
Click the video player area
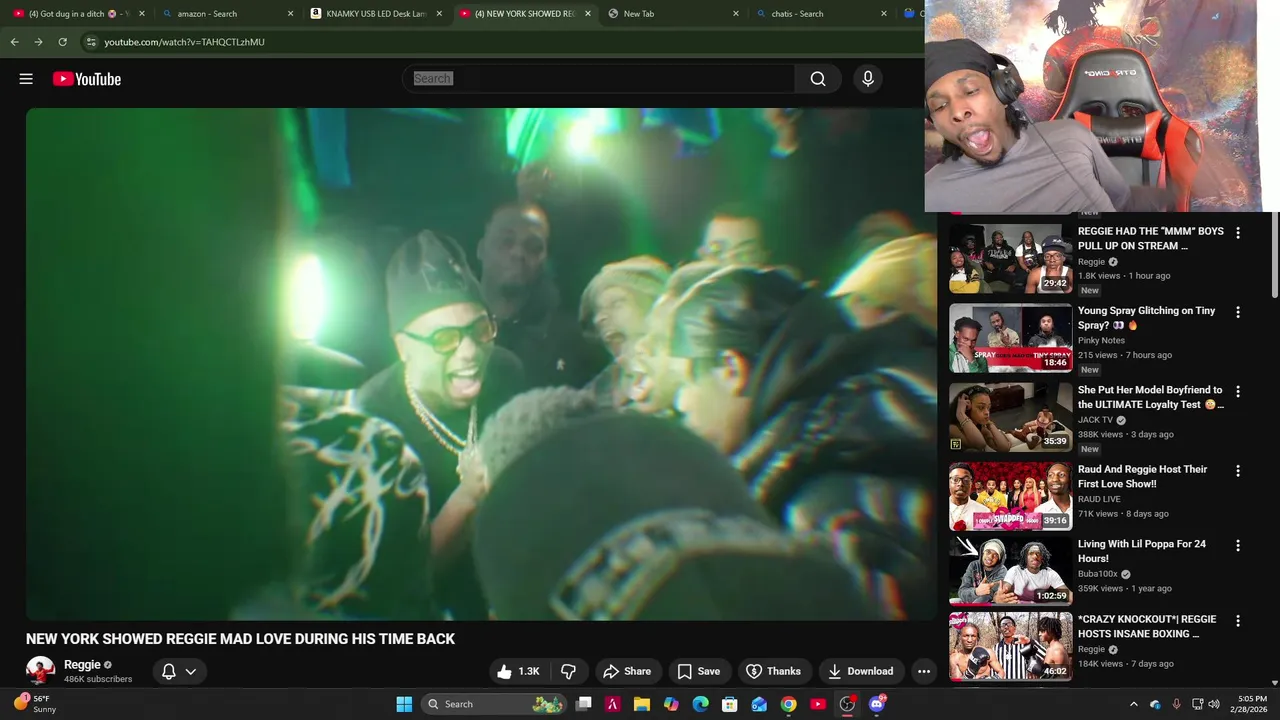(481, 364)
